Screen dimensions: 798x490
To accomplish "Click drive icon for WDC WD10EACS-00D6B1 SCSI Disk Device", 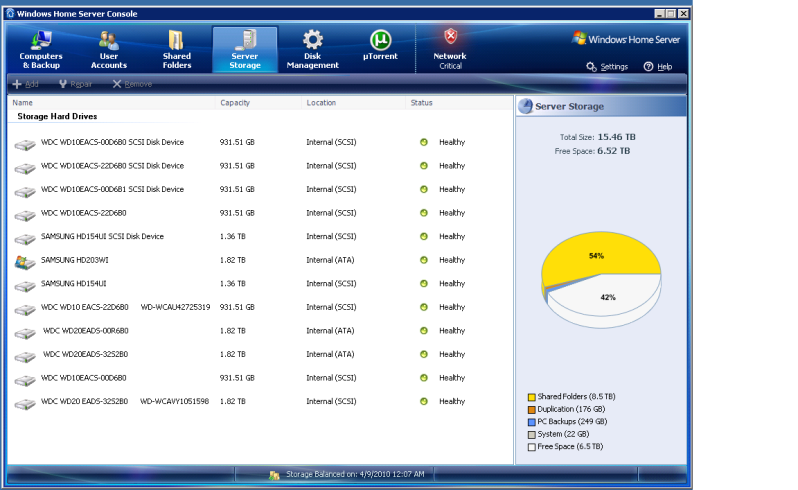I will (x=24, y=191).
